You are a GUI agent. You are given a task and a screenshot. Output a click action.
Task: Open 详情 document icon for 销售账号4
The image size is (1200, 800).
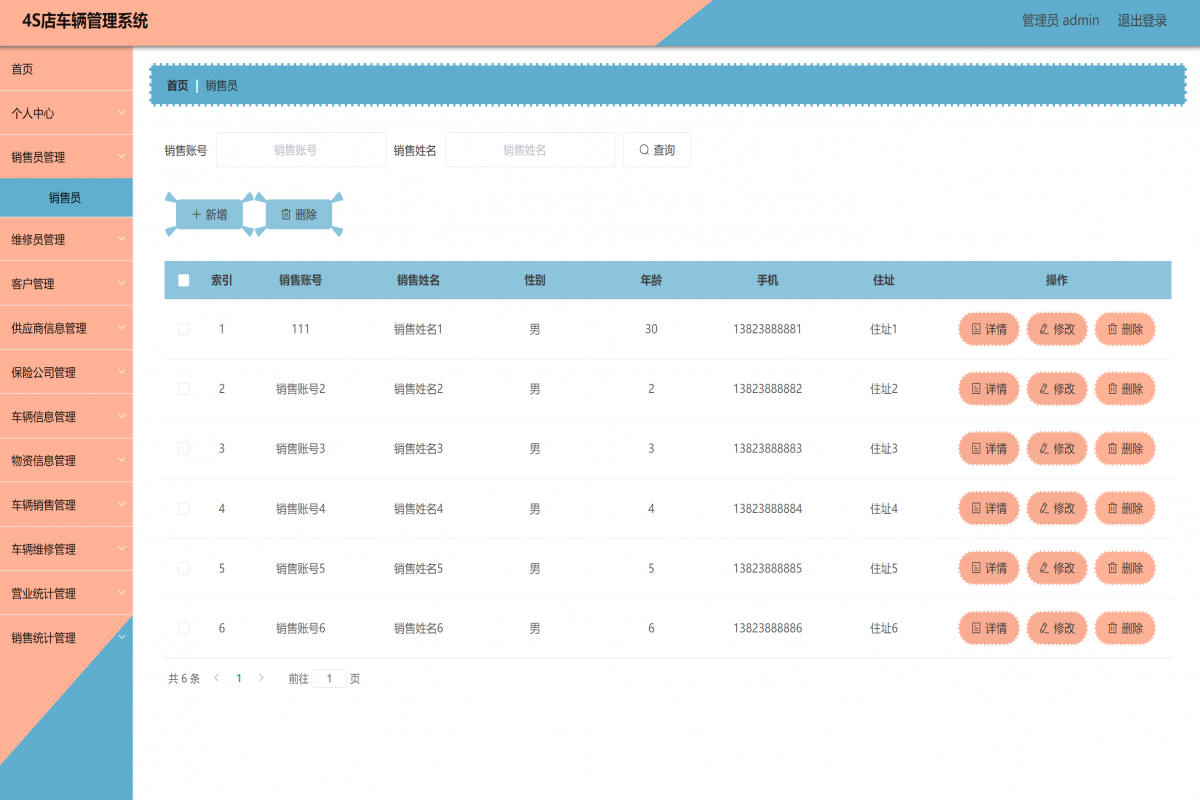tap(977, 509)
